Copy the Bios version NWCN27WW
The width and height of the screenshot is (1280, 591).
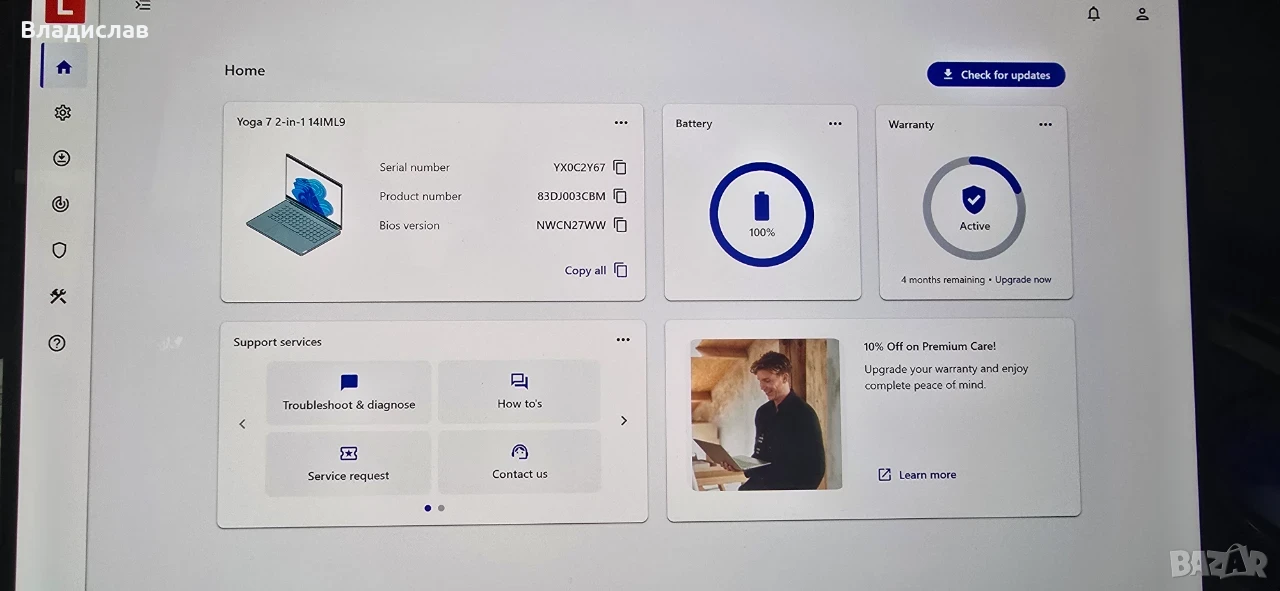tap(620, 225)
